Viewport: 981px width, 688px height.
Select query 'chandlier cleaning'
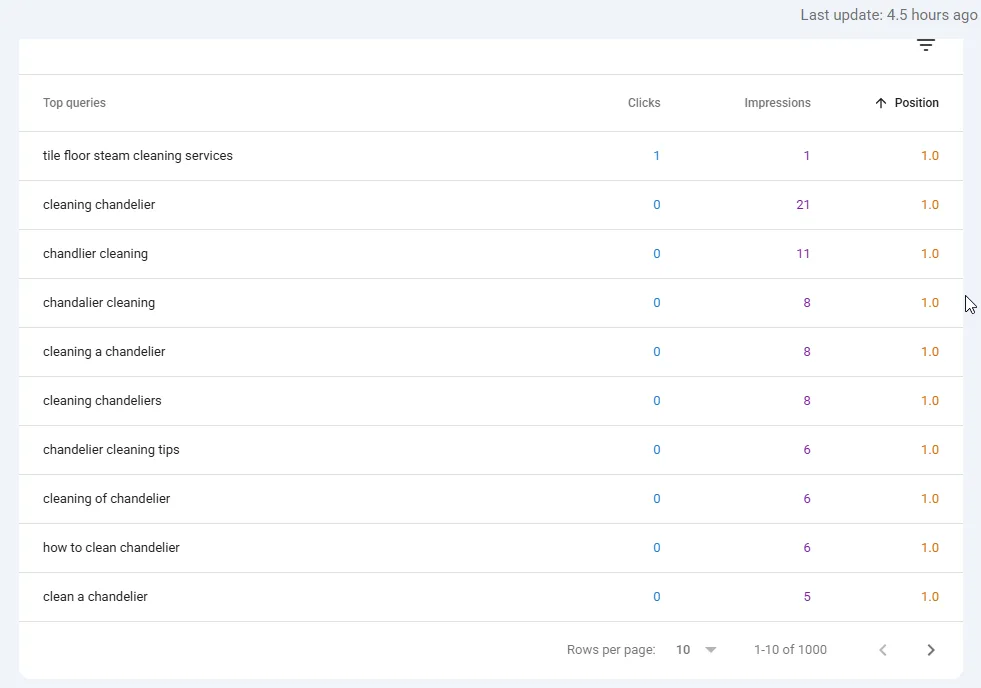pyautogui.click(x=95, y=253)
